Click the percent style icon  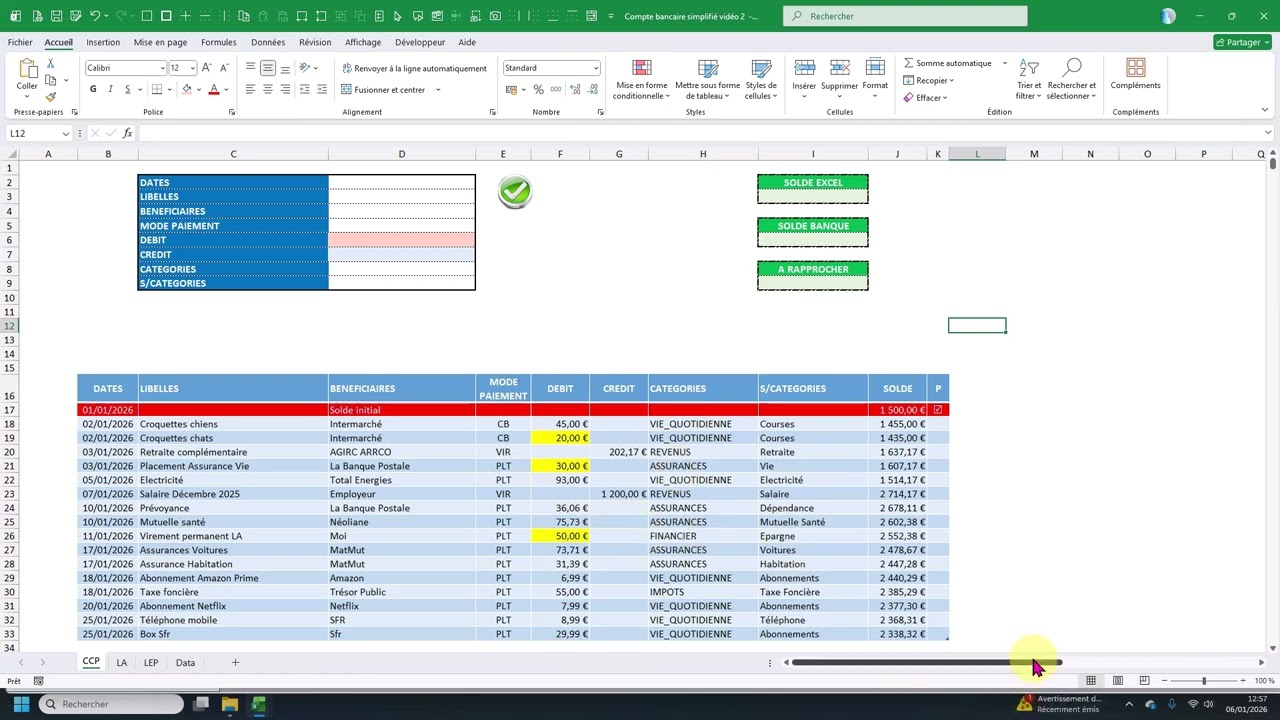pyautogui.click(x=538, y=89)
